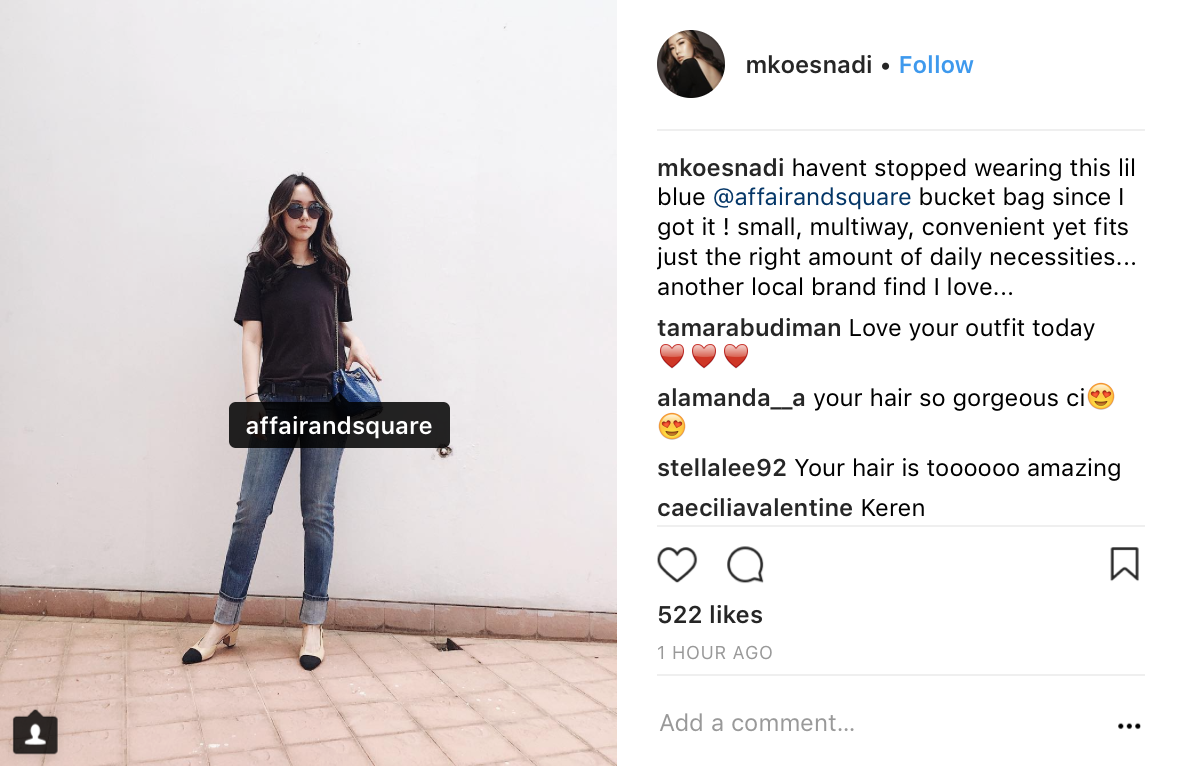Open the '1 hour ago' timestamp link
This screenshot has height=766, width=1182.
click(x=715, y=653)
